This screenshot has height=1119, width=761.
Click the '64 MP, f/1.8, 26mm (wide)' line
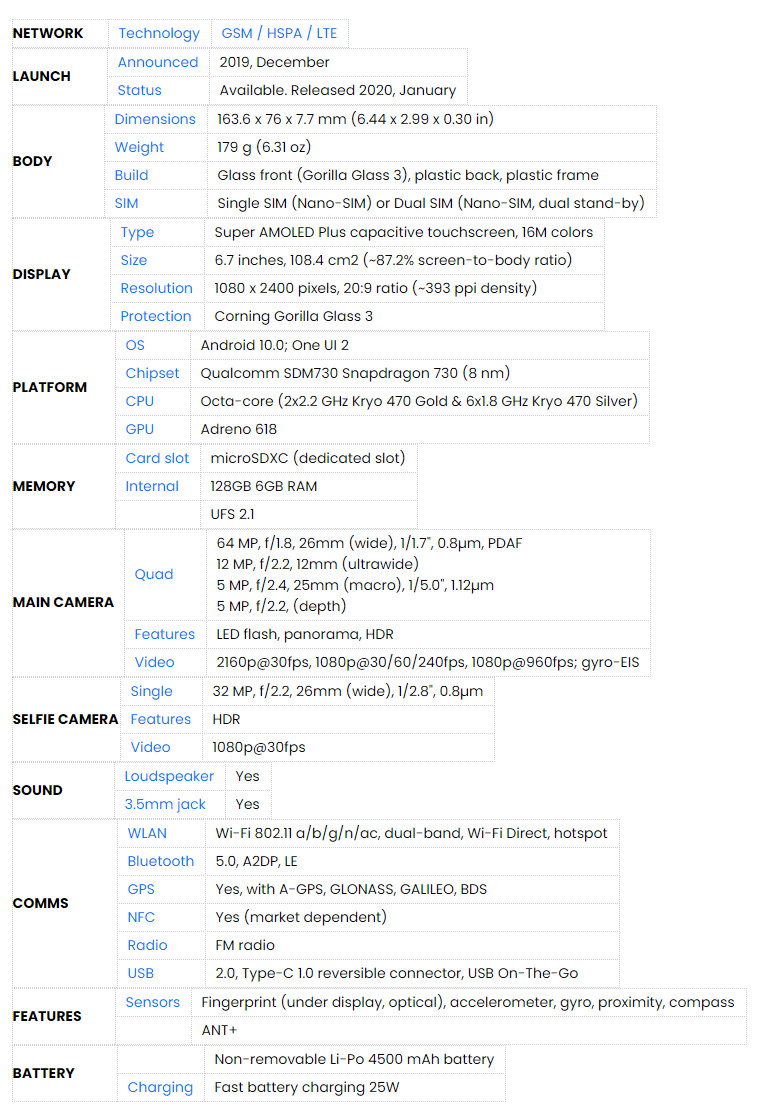point(306,543)
